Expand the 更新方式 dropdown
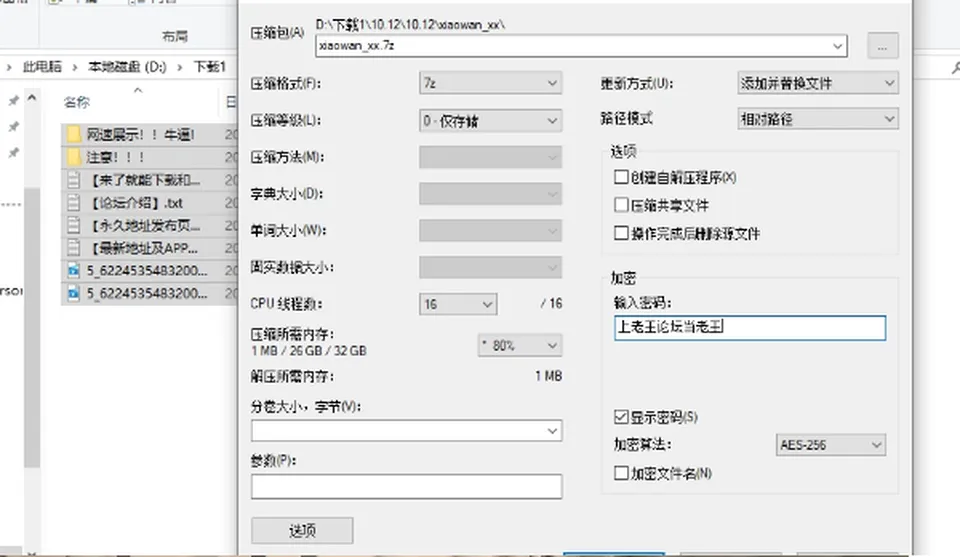This screenshot has width=960, height=557. pos(817,83)
